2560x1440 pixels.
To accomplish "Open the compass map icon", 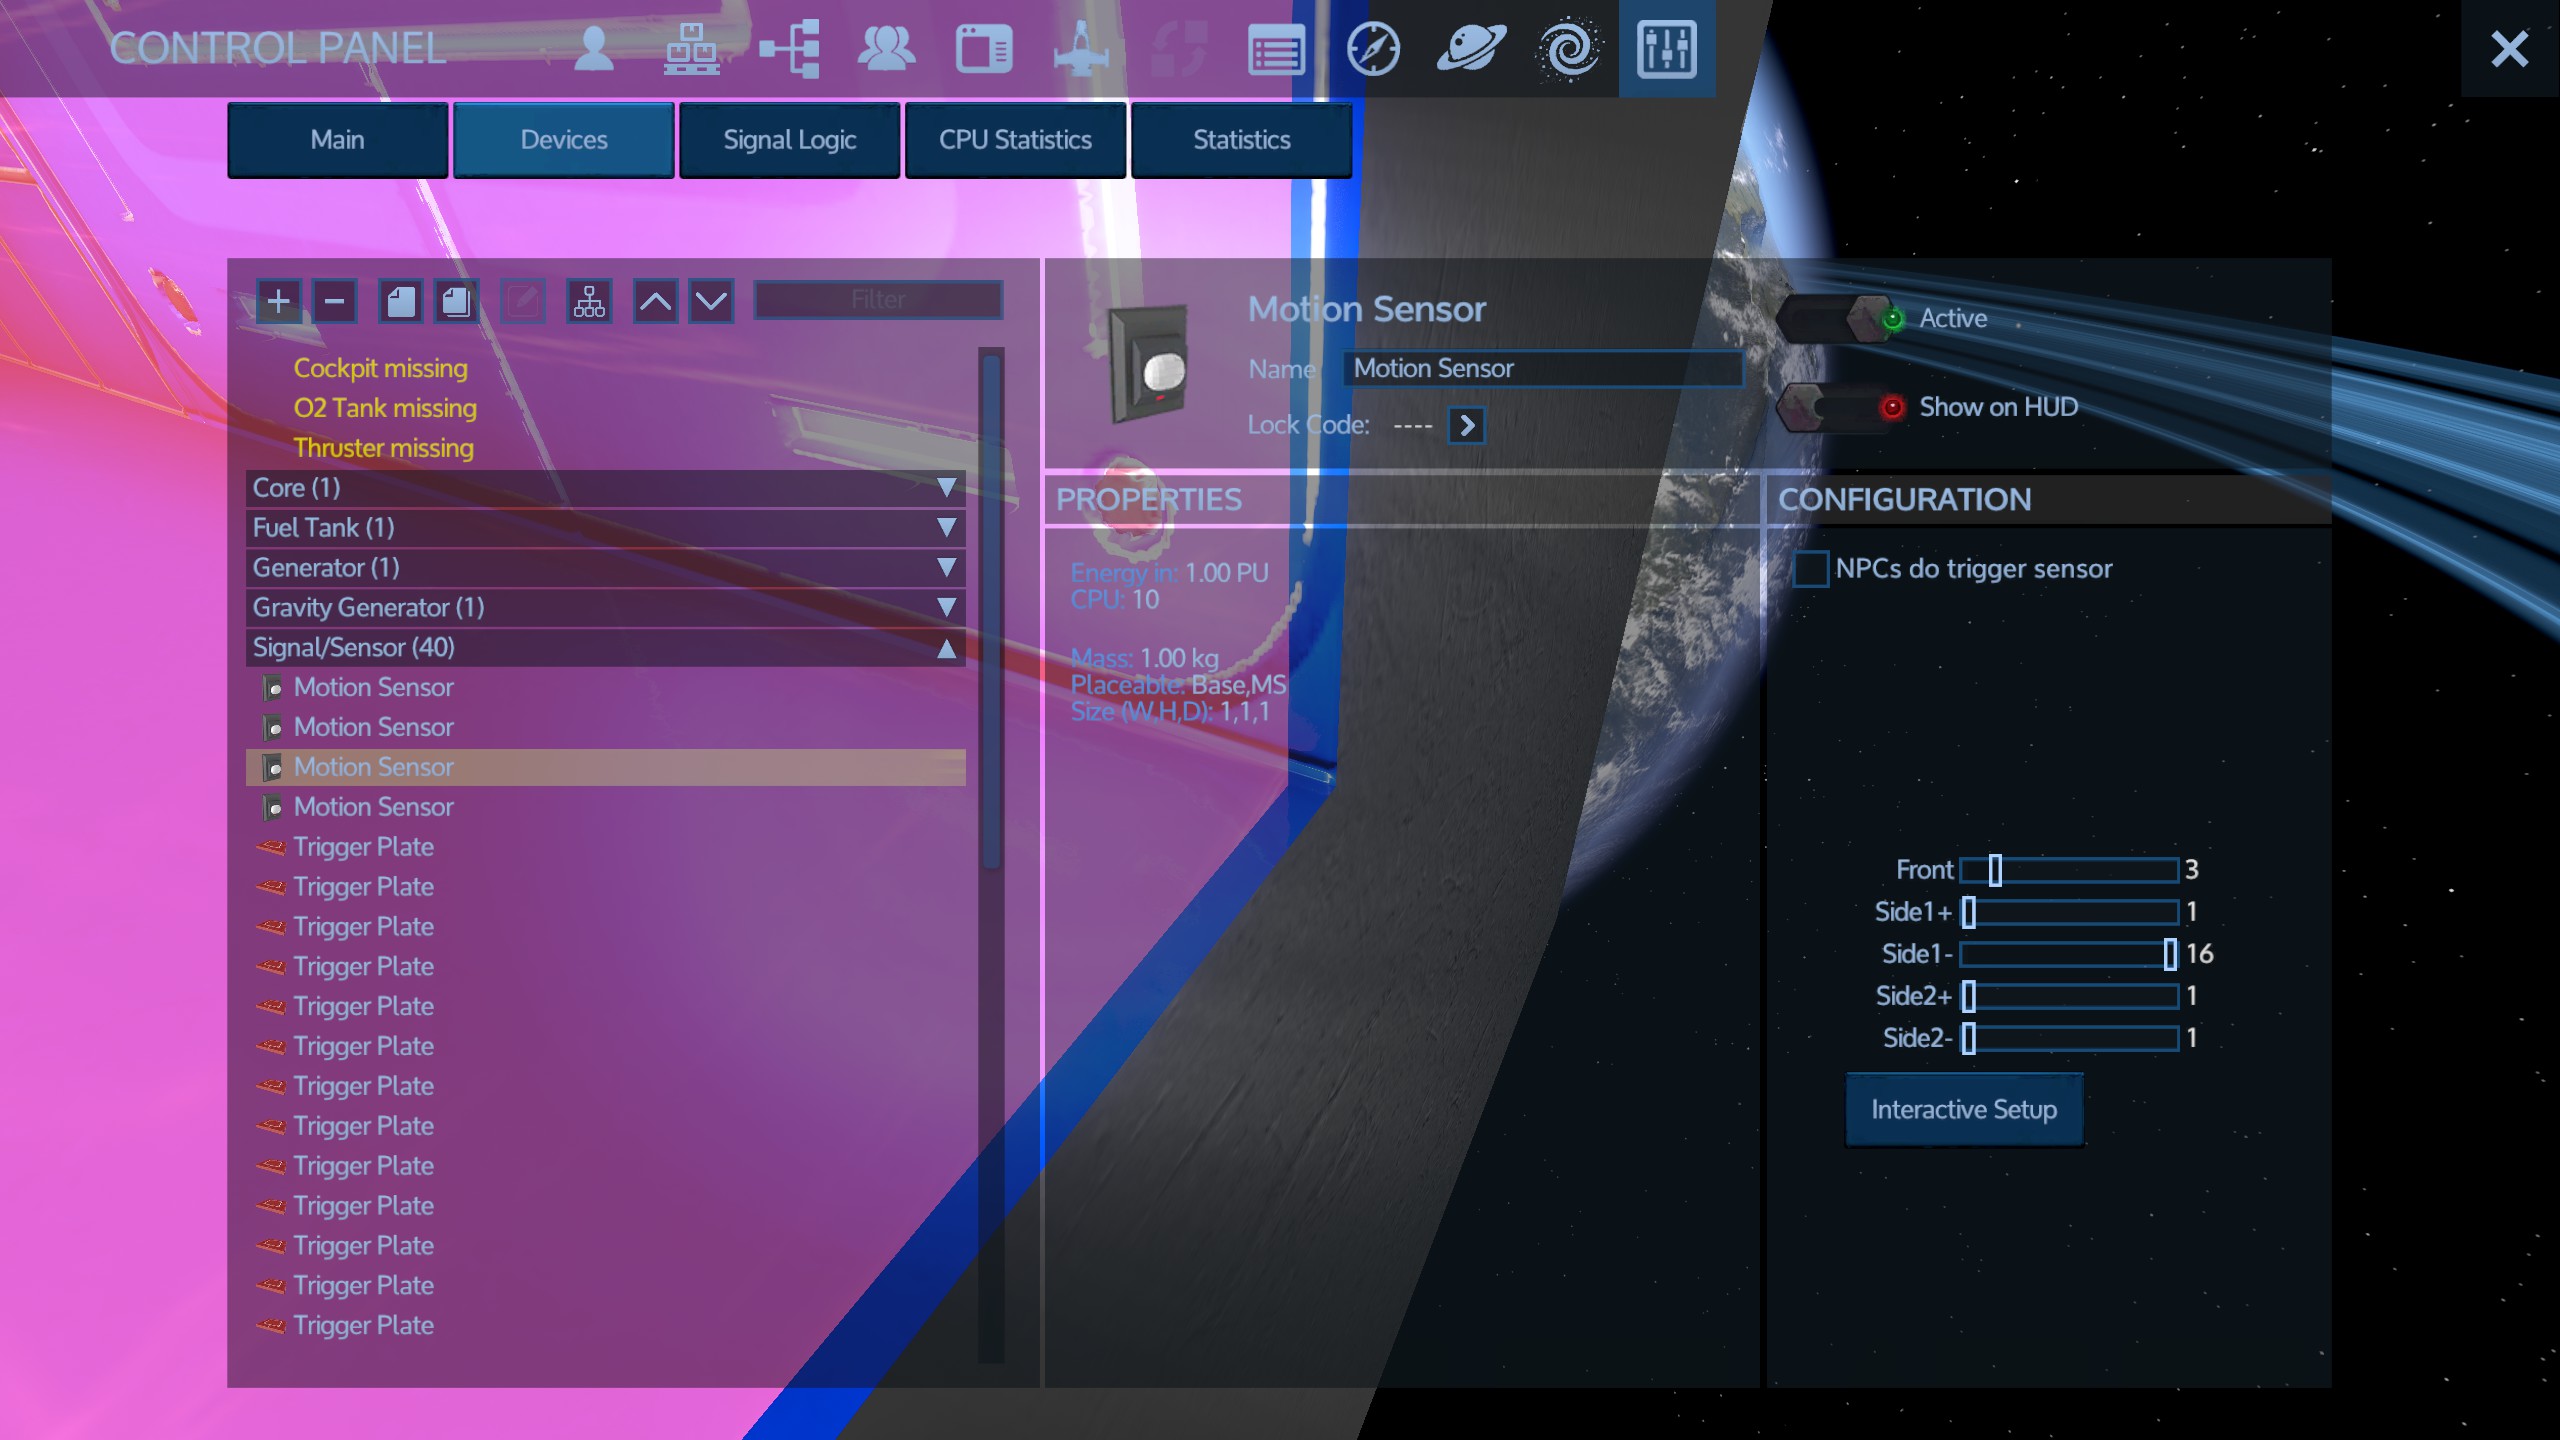I will pyautogui.click(x=1373, y=49).
